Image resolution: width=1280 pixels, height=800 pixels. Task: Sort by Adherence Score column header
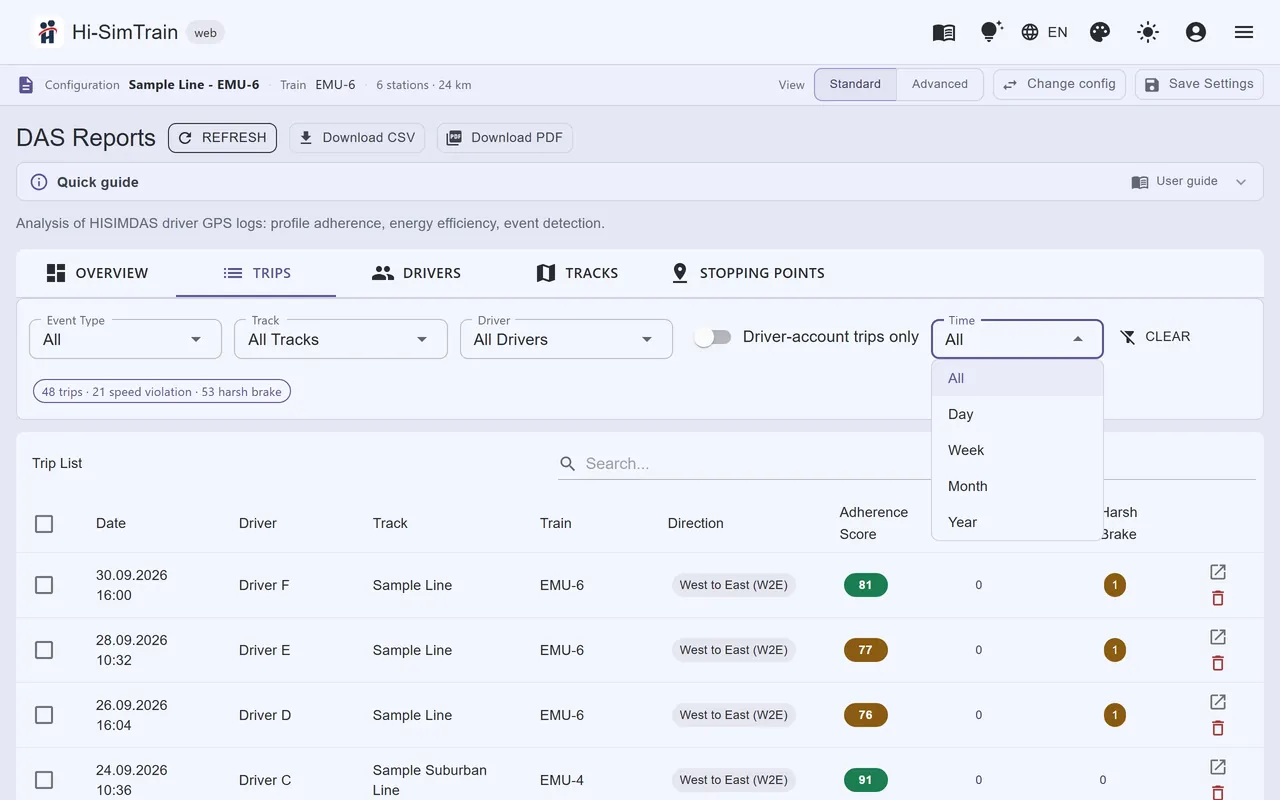coord(874,523)
